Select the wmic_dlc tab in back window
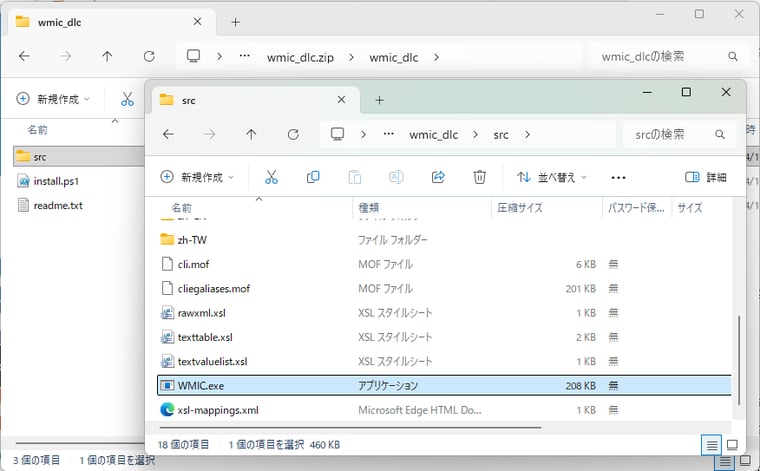 (110, 22)
